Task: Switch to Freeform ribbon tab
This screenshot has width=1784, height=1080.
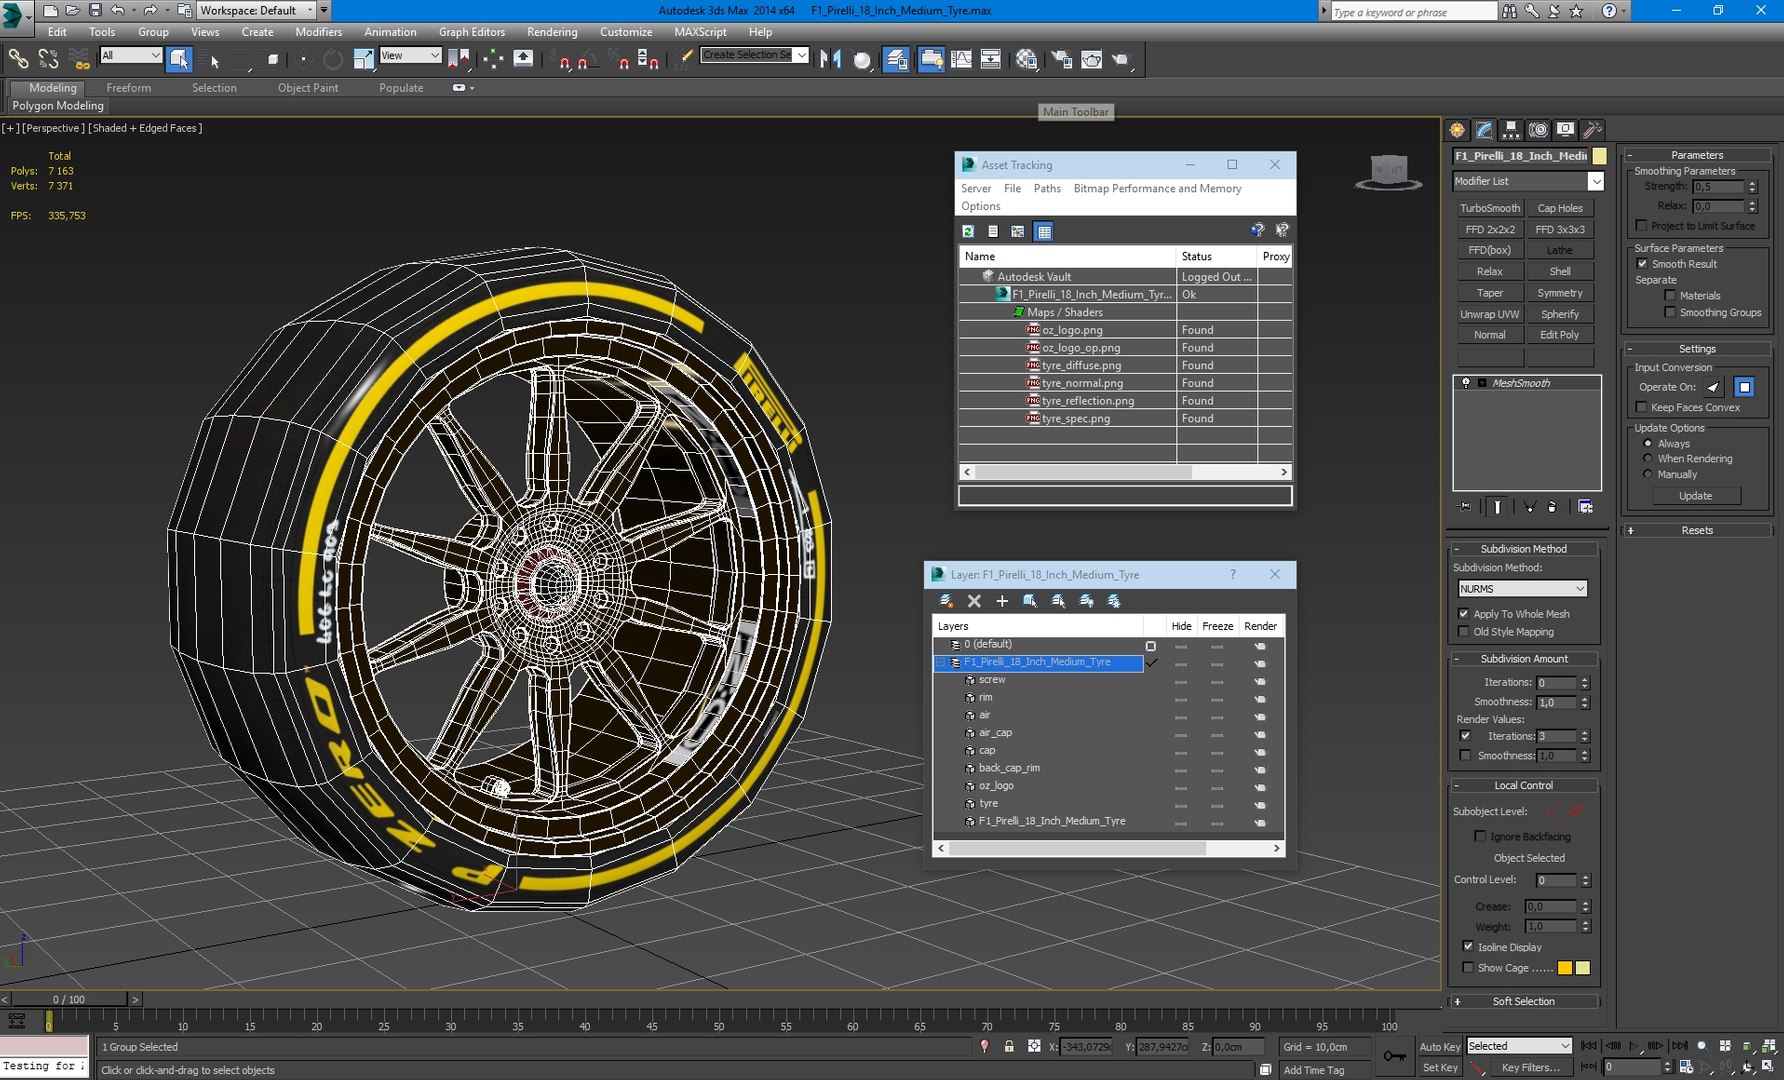Action: pyautogui.click(x=129, y=88)
